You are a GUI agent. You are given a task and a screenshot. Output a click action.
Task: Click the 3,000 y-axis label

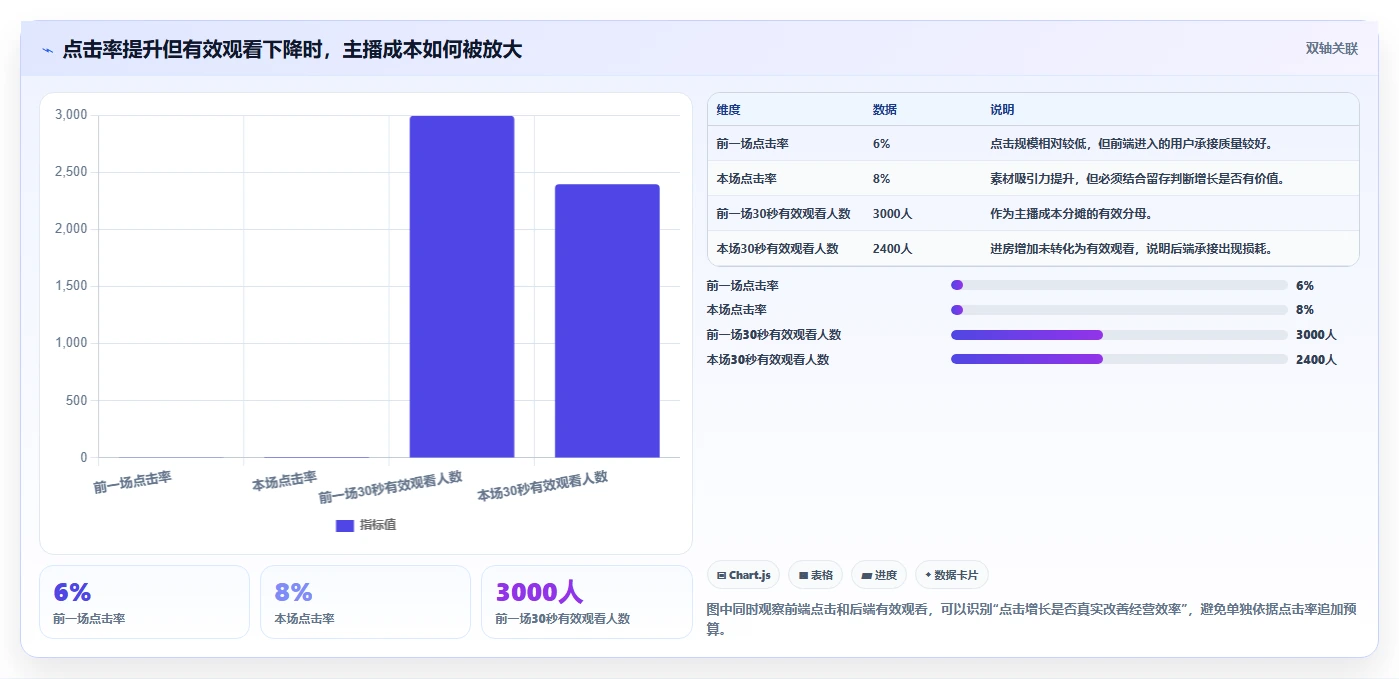click(71, 115)
